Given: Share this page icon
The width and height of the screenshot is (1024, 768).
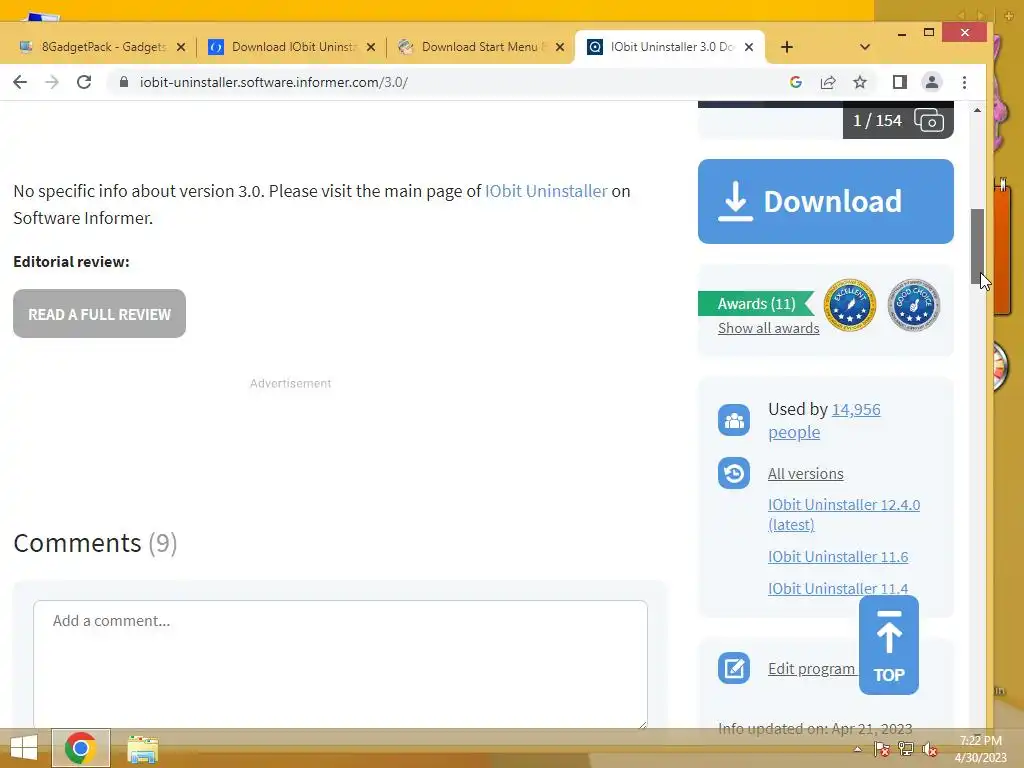Looking at the screenshot, I should tap(828, 82).
